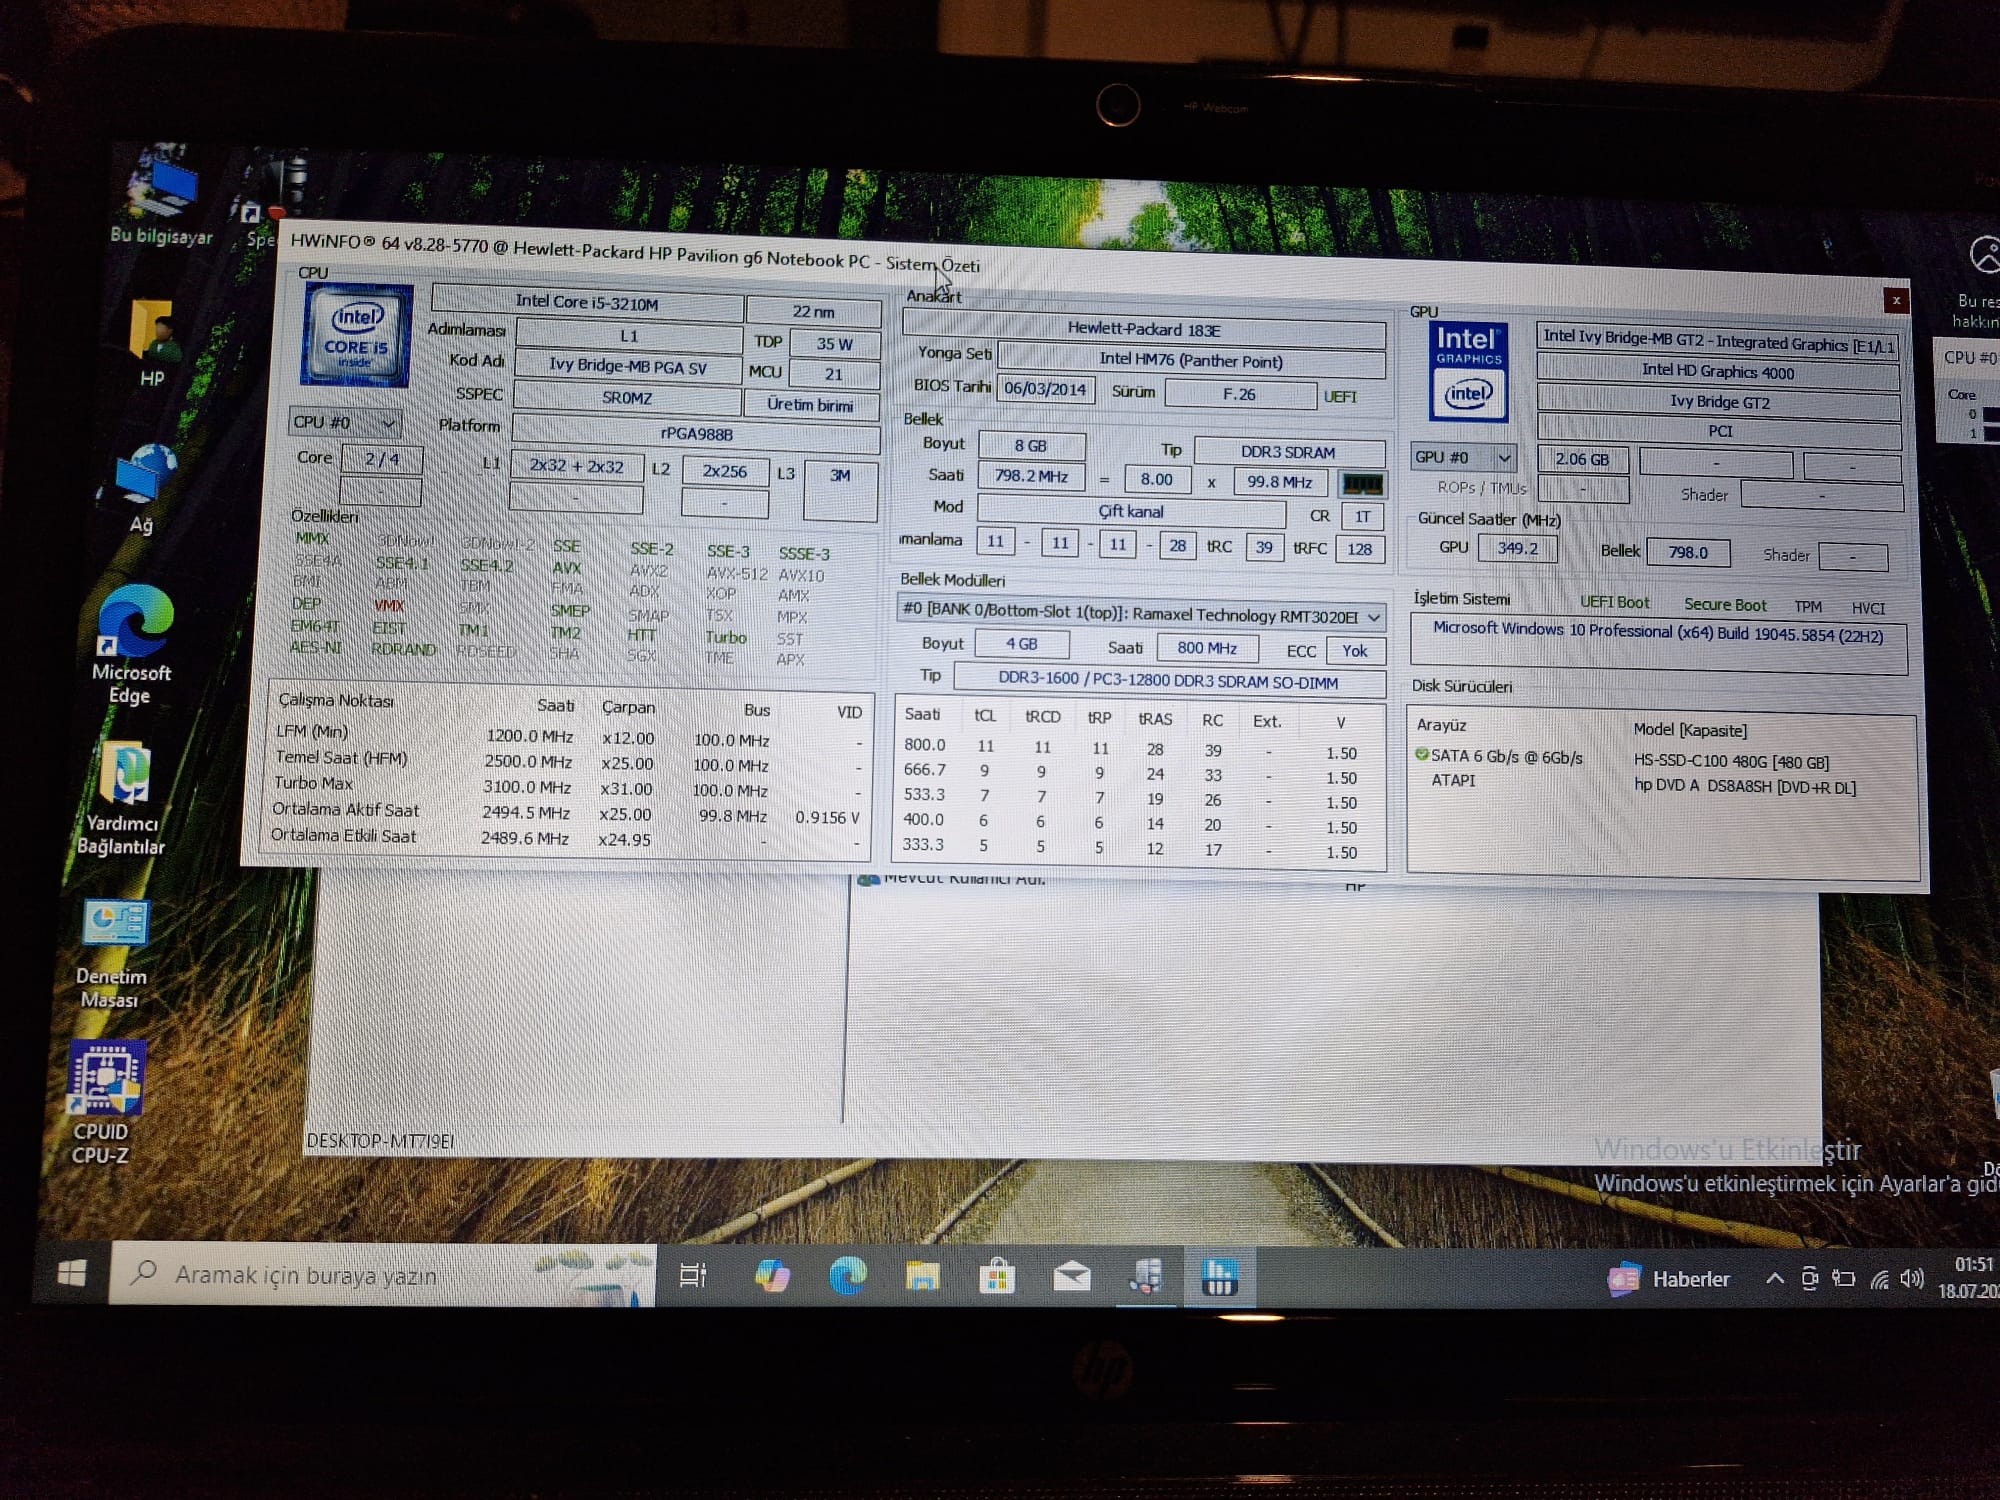Click the Ivy Bridge-MB PGA SV code name
This screenshot has height=1500, width=2000.
coord(628,367)
